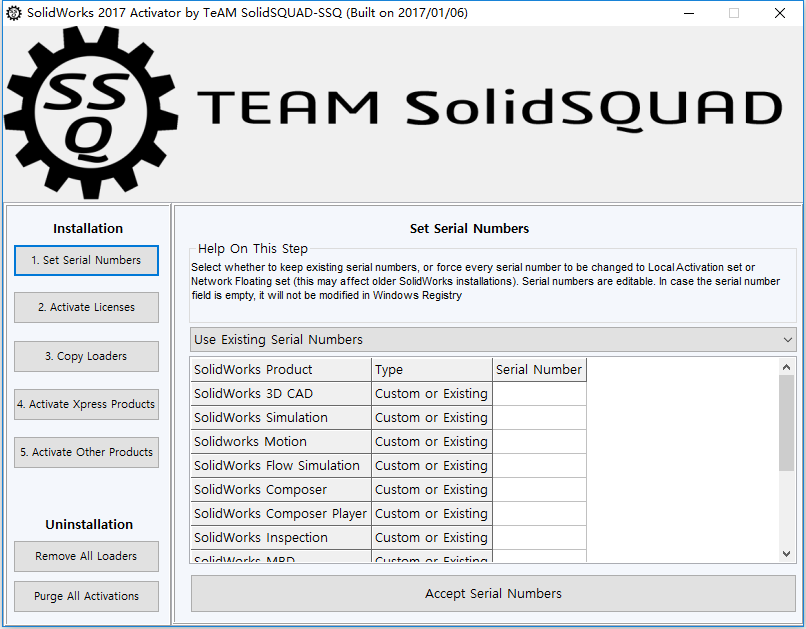Click the Serial Number column header
This screenshot has height=629, width=806.
pos(539,369)
